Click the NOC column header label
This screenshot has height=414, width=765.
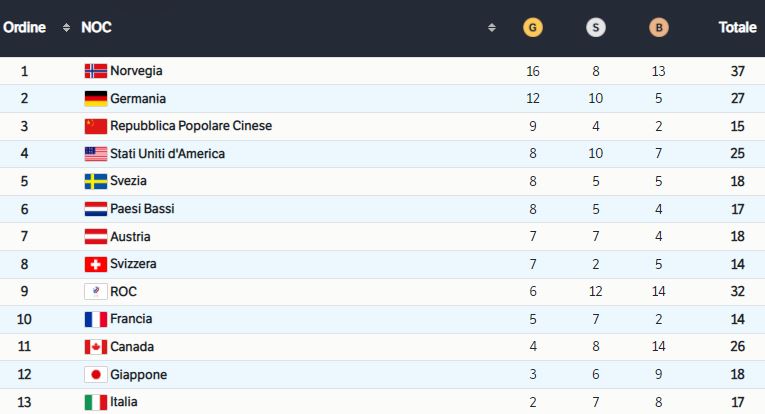click(x=96, y=28)
